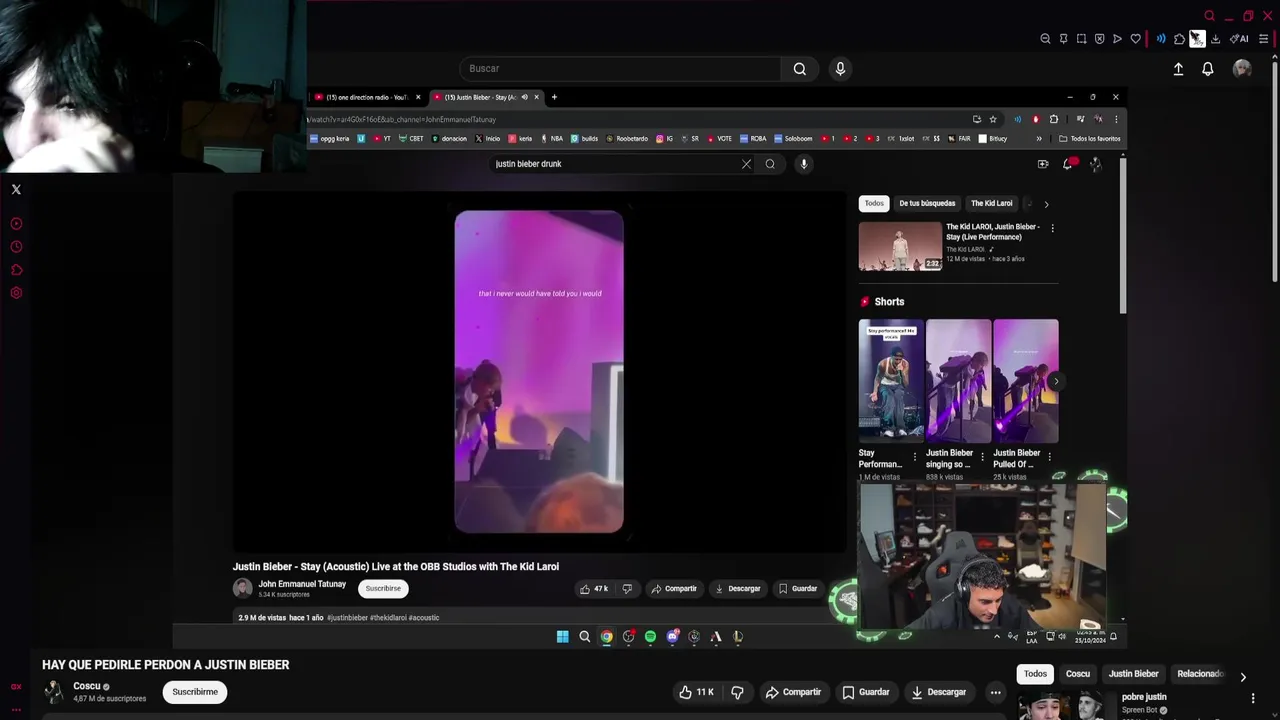Like the Coscu video showing 11 K
1280x720 pixels.
(x=696, y=692)
